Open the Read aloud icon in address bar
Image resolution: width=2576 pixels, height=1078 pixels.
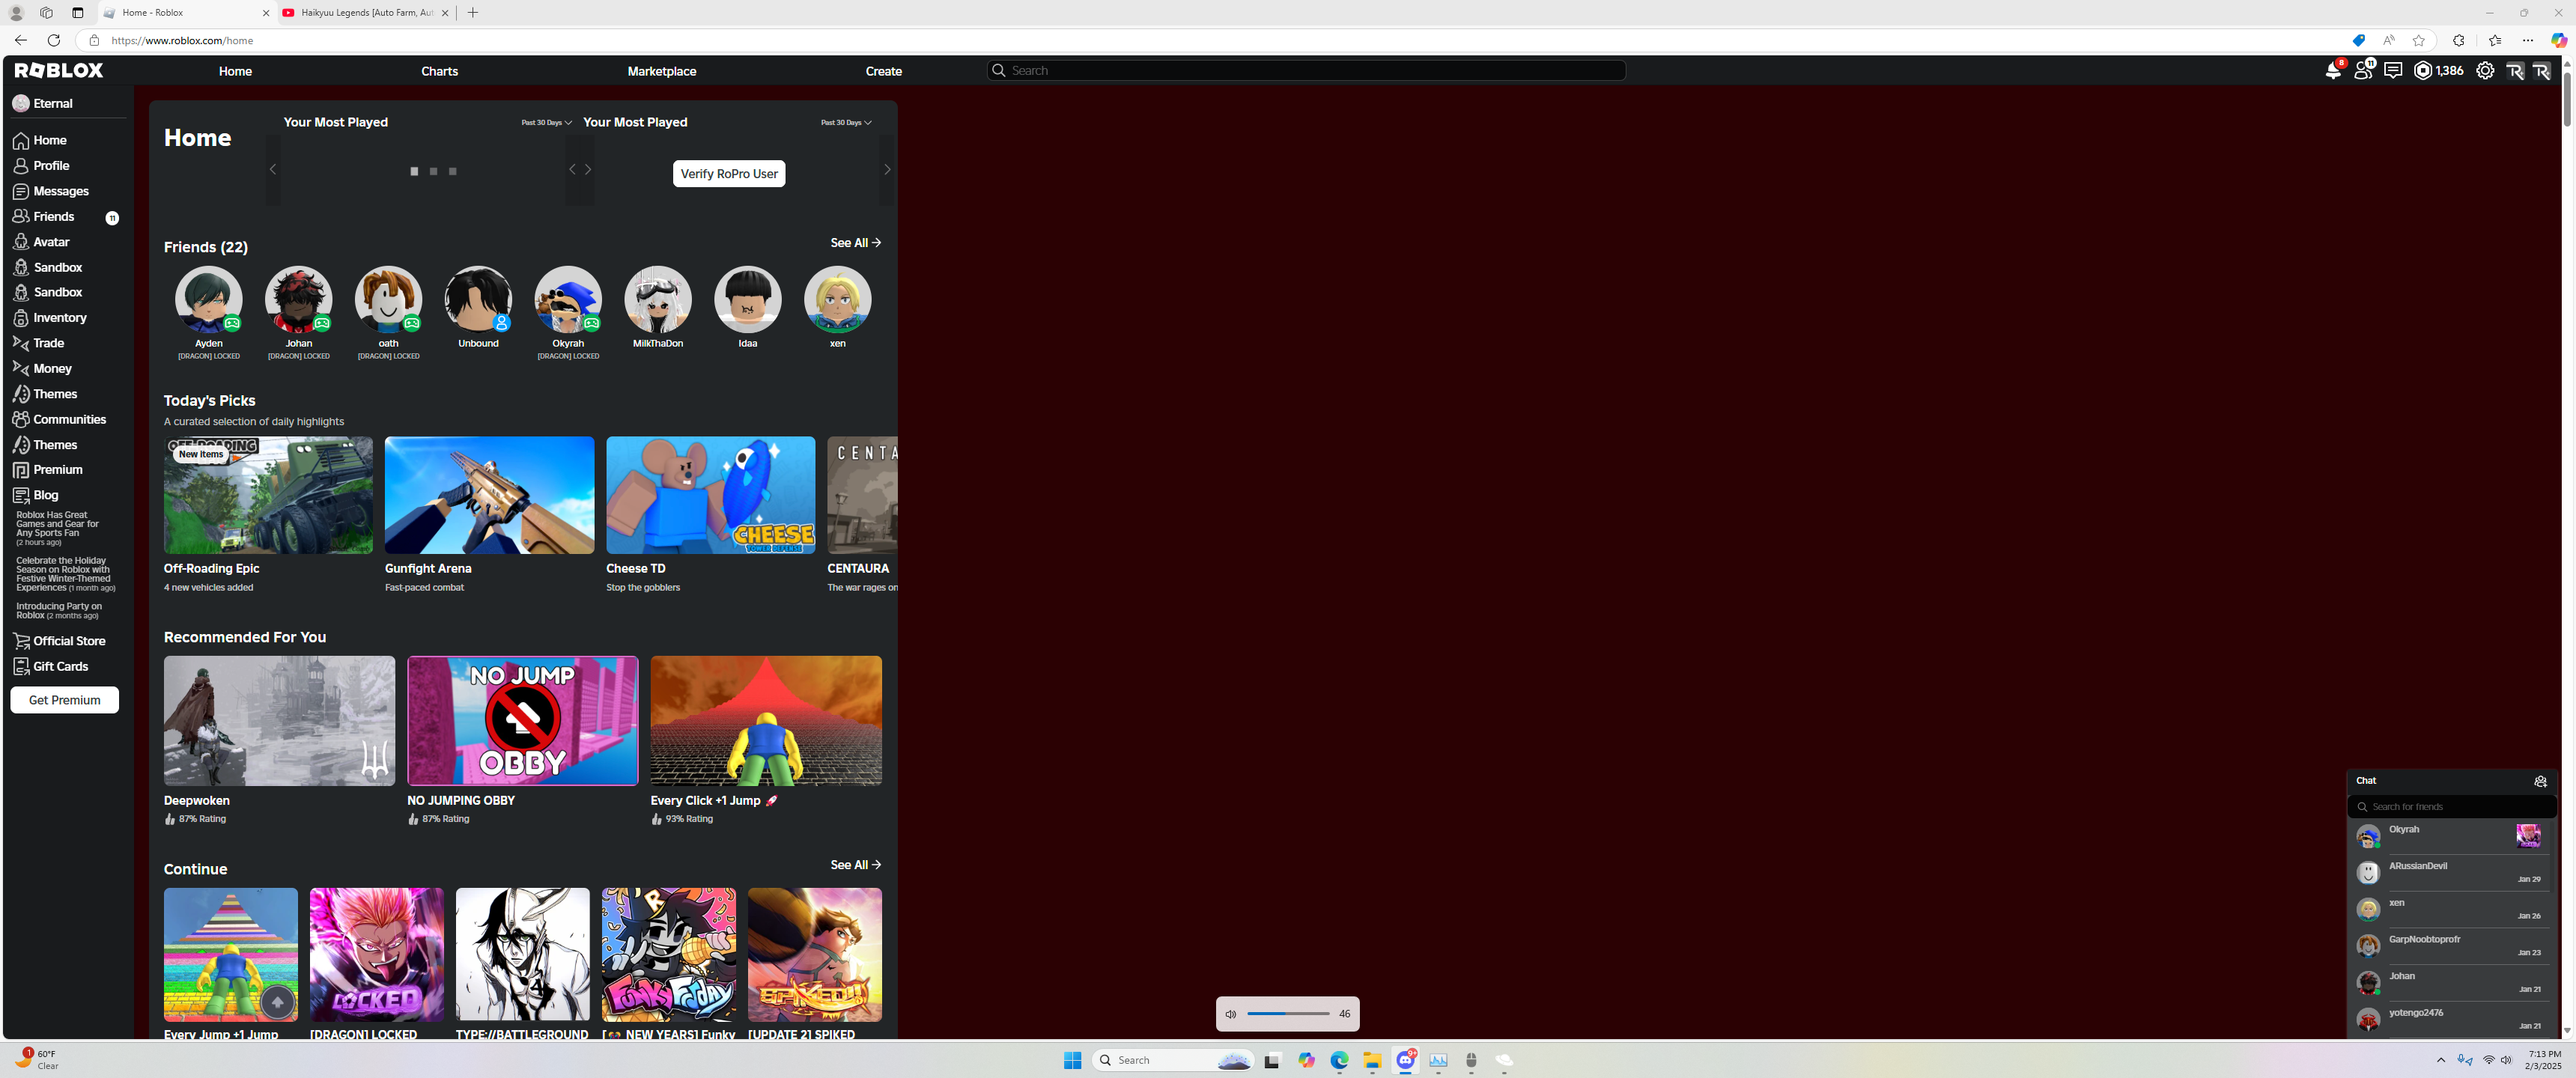click(x=2389, y=40)
